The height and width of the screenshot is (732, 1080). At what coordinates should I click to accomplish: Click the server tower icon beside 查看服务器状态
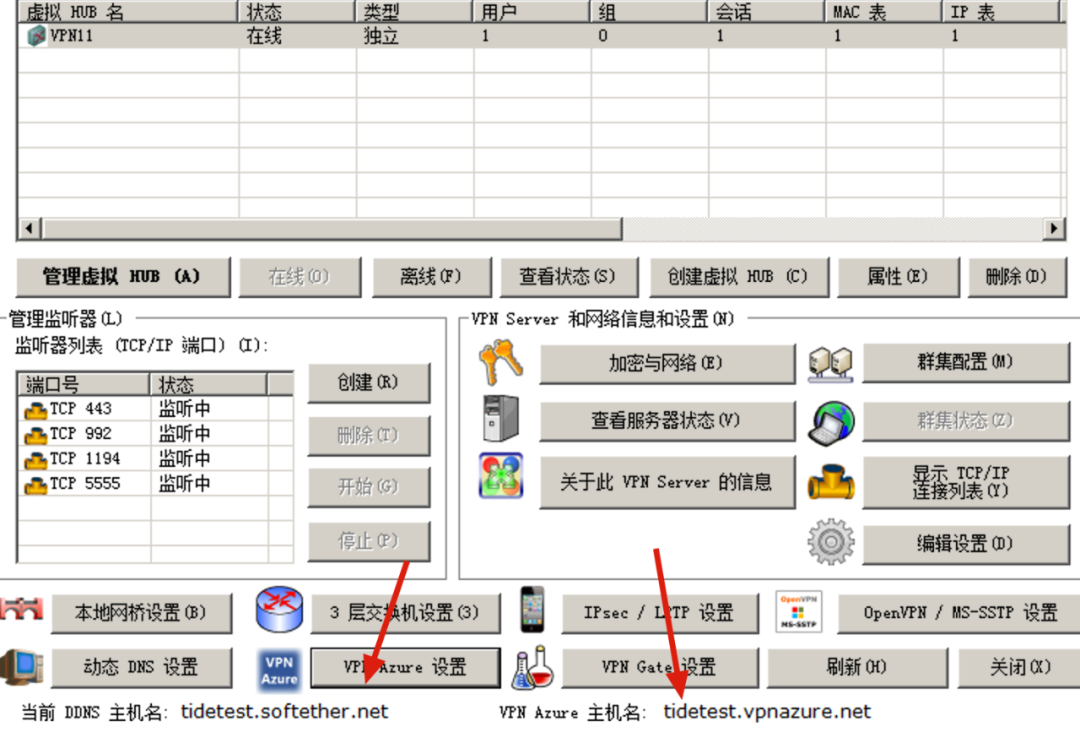[x=501, y=418]
